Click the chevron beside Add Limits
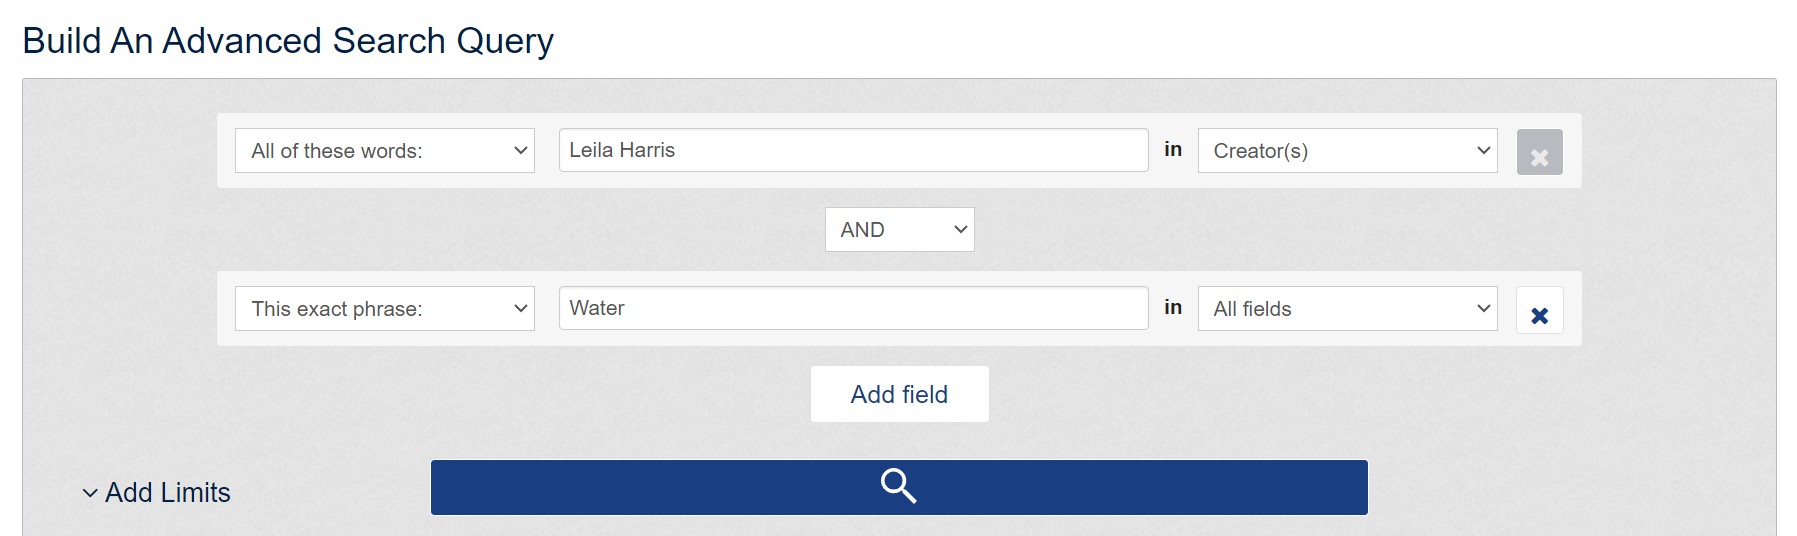The image size is (1797, 536). 90,493
